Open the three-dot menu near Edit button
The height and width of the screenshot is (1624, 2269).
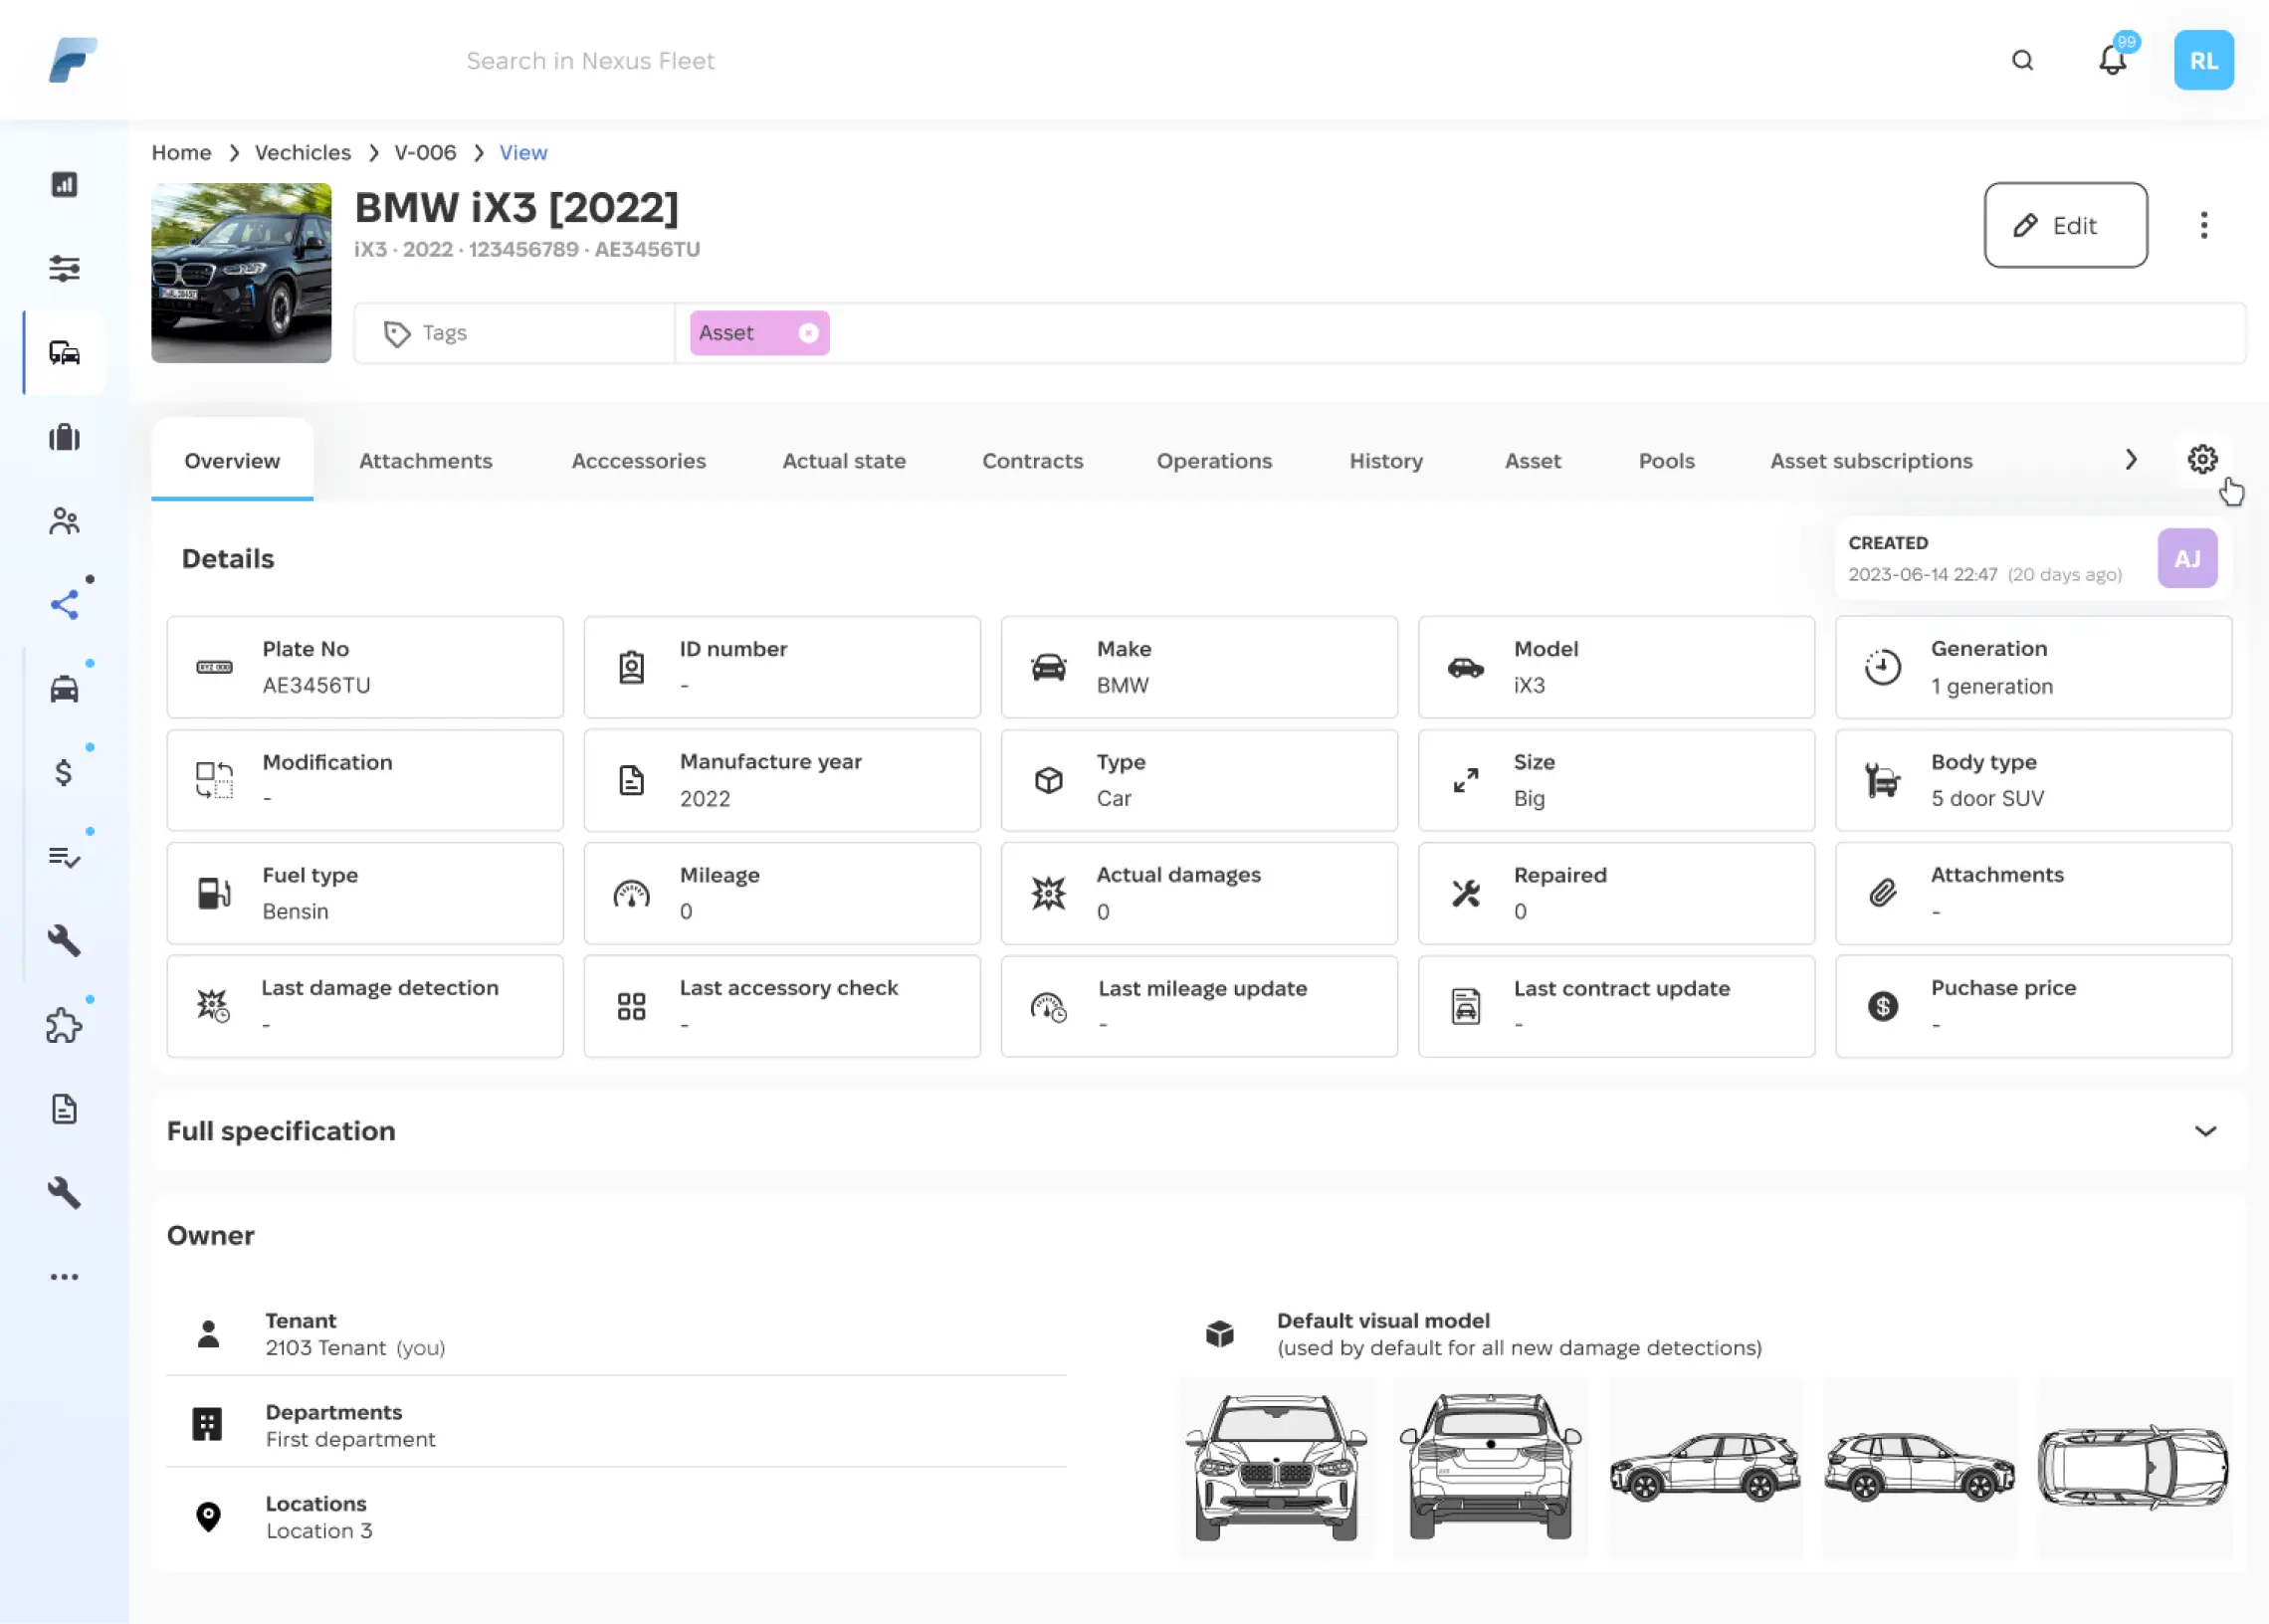(2203, 225)
